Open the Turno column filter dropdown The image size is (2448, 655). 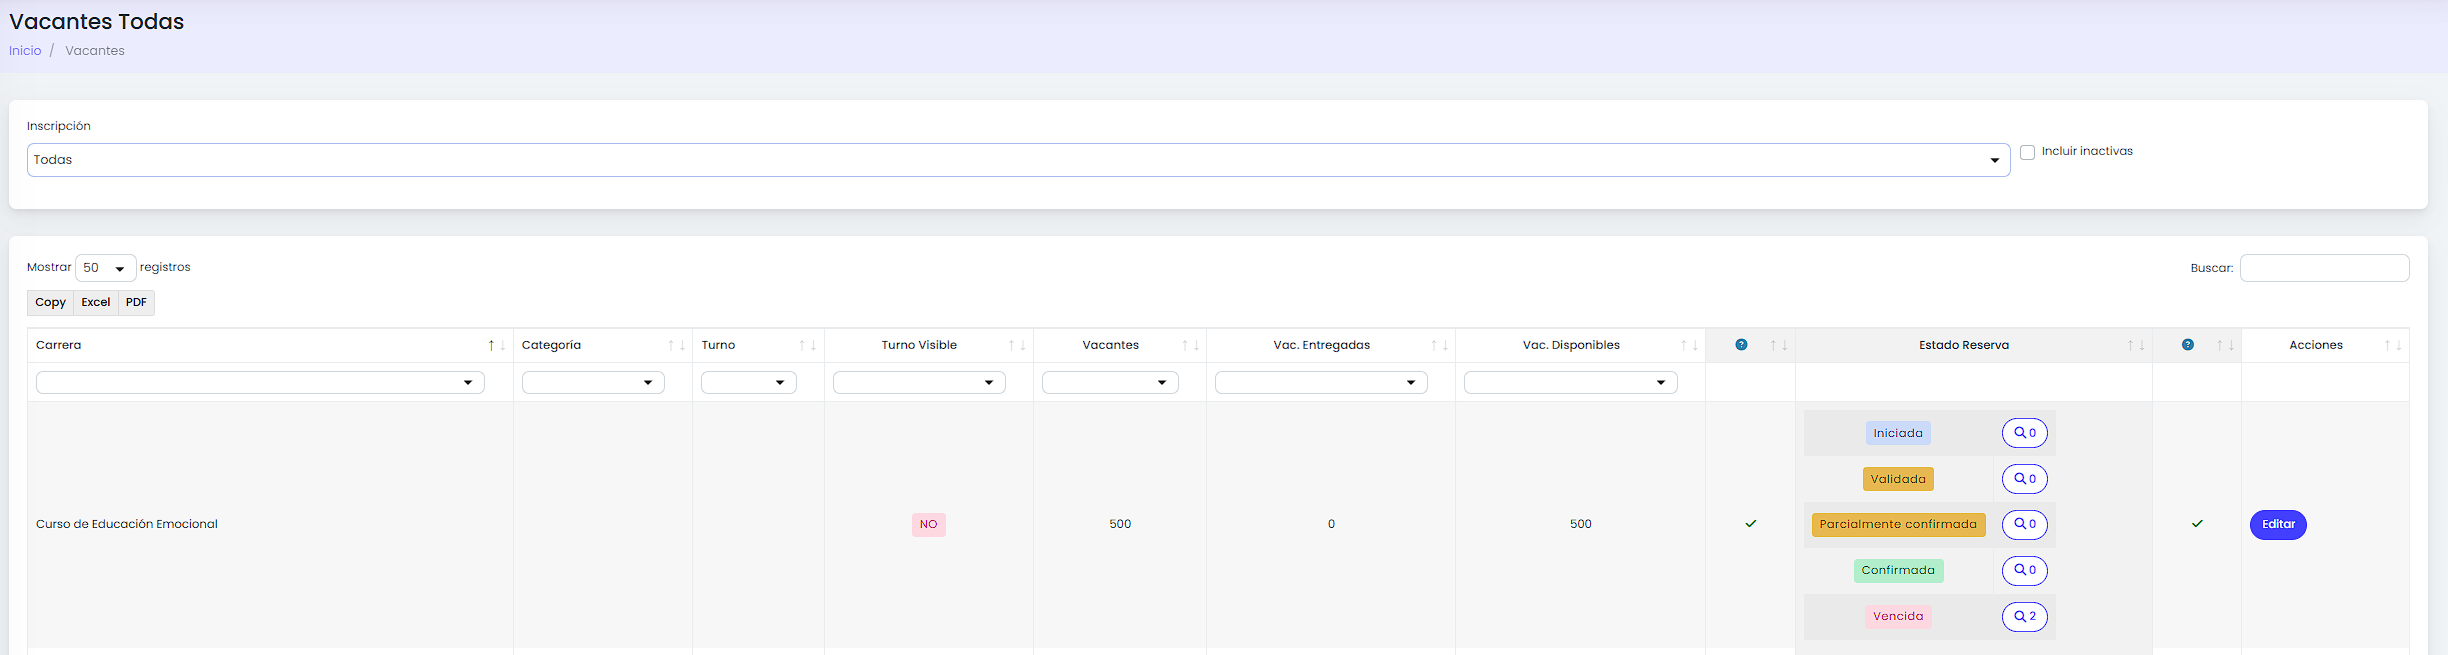[749, 382]
